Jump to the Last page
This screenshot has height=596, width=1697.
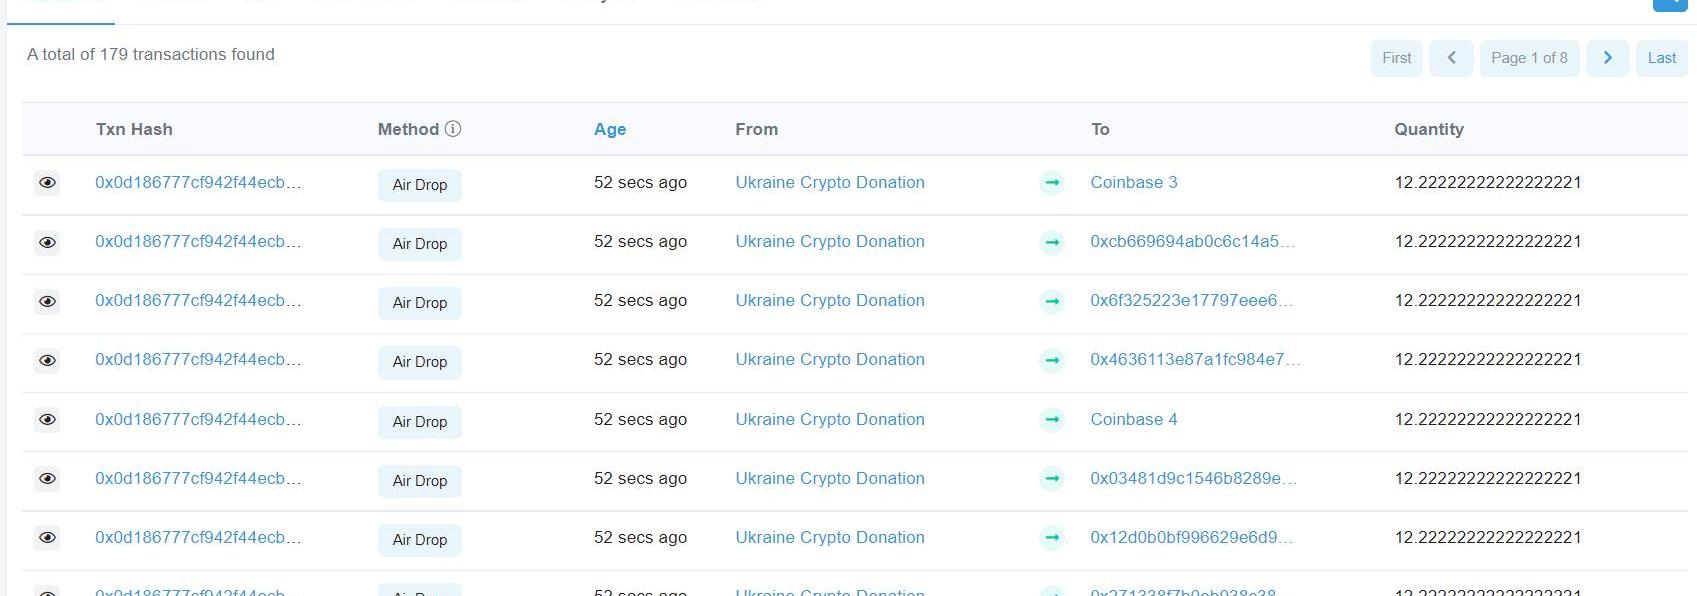[1661, 58]
